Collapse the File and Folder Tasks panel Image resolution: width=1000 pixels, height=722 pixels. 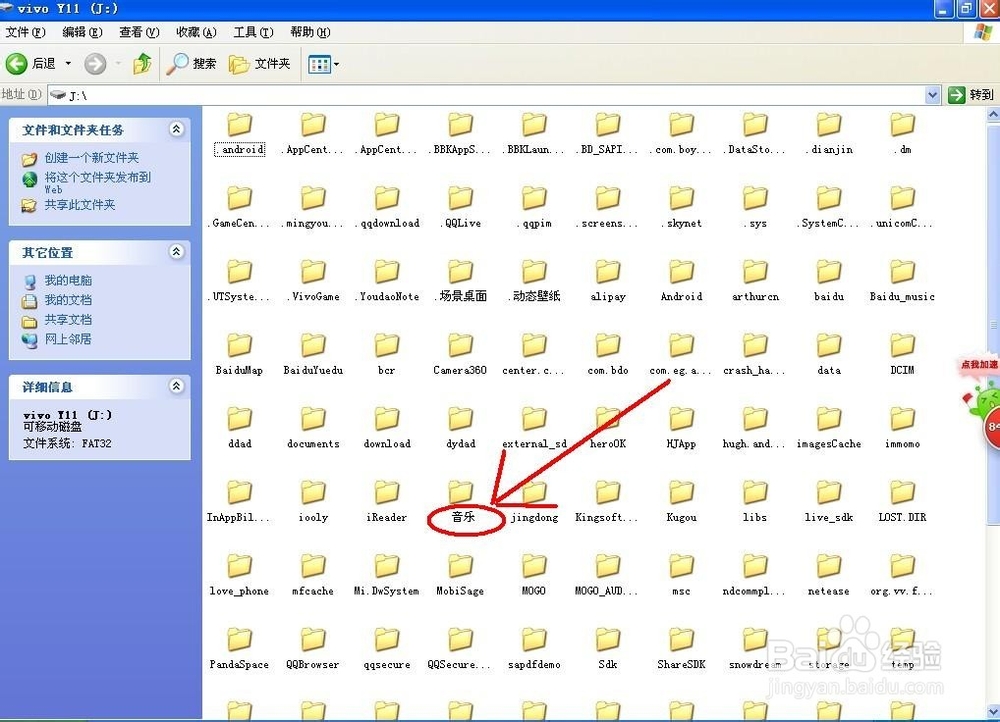tap(177, 129)
